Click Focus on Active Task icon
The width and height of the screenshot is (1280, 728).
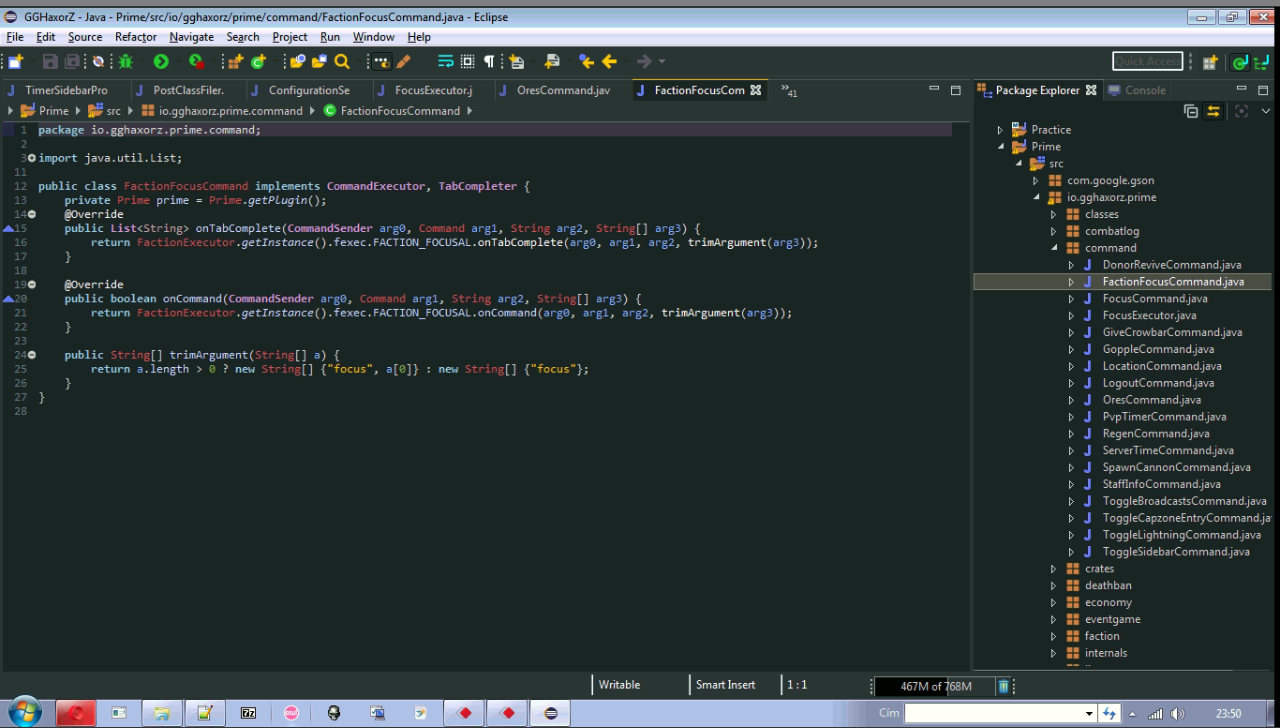tap(1241, 111)
